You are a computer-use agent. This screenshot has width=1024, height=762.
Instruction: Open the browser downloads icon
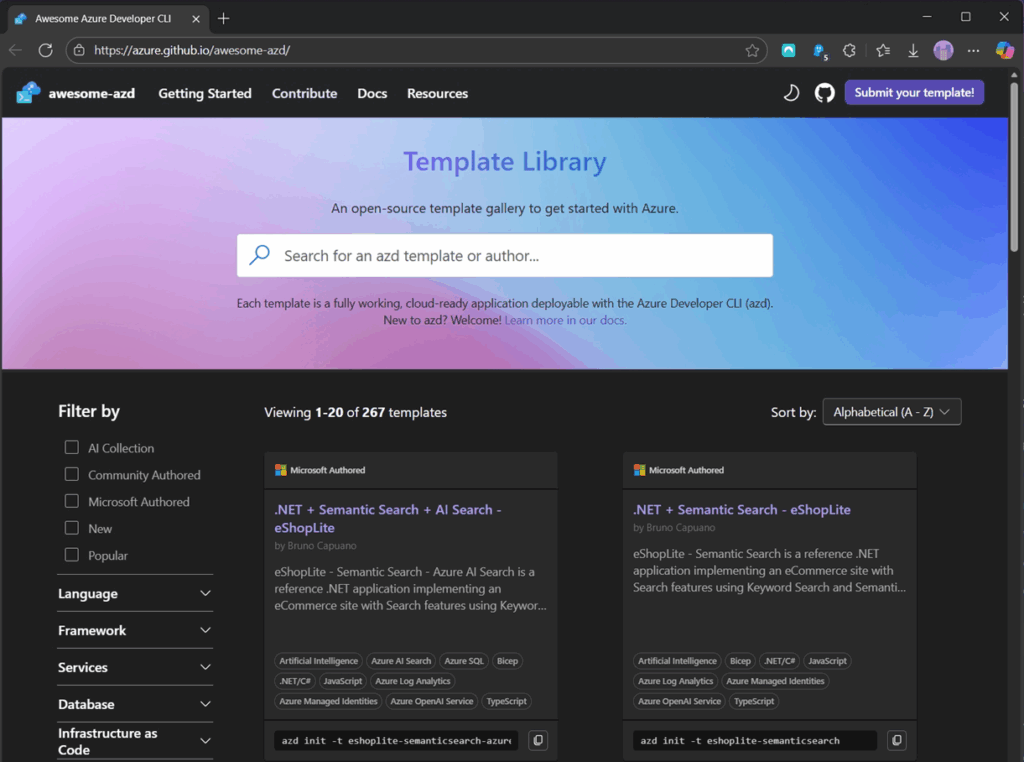[x=913, y=50]
